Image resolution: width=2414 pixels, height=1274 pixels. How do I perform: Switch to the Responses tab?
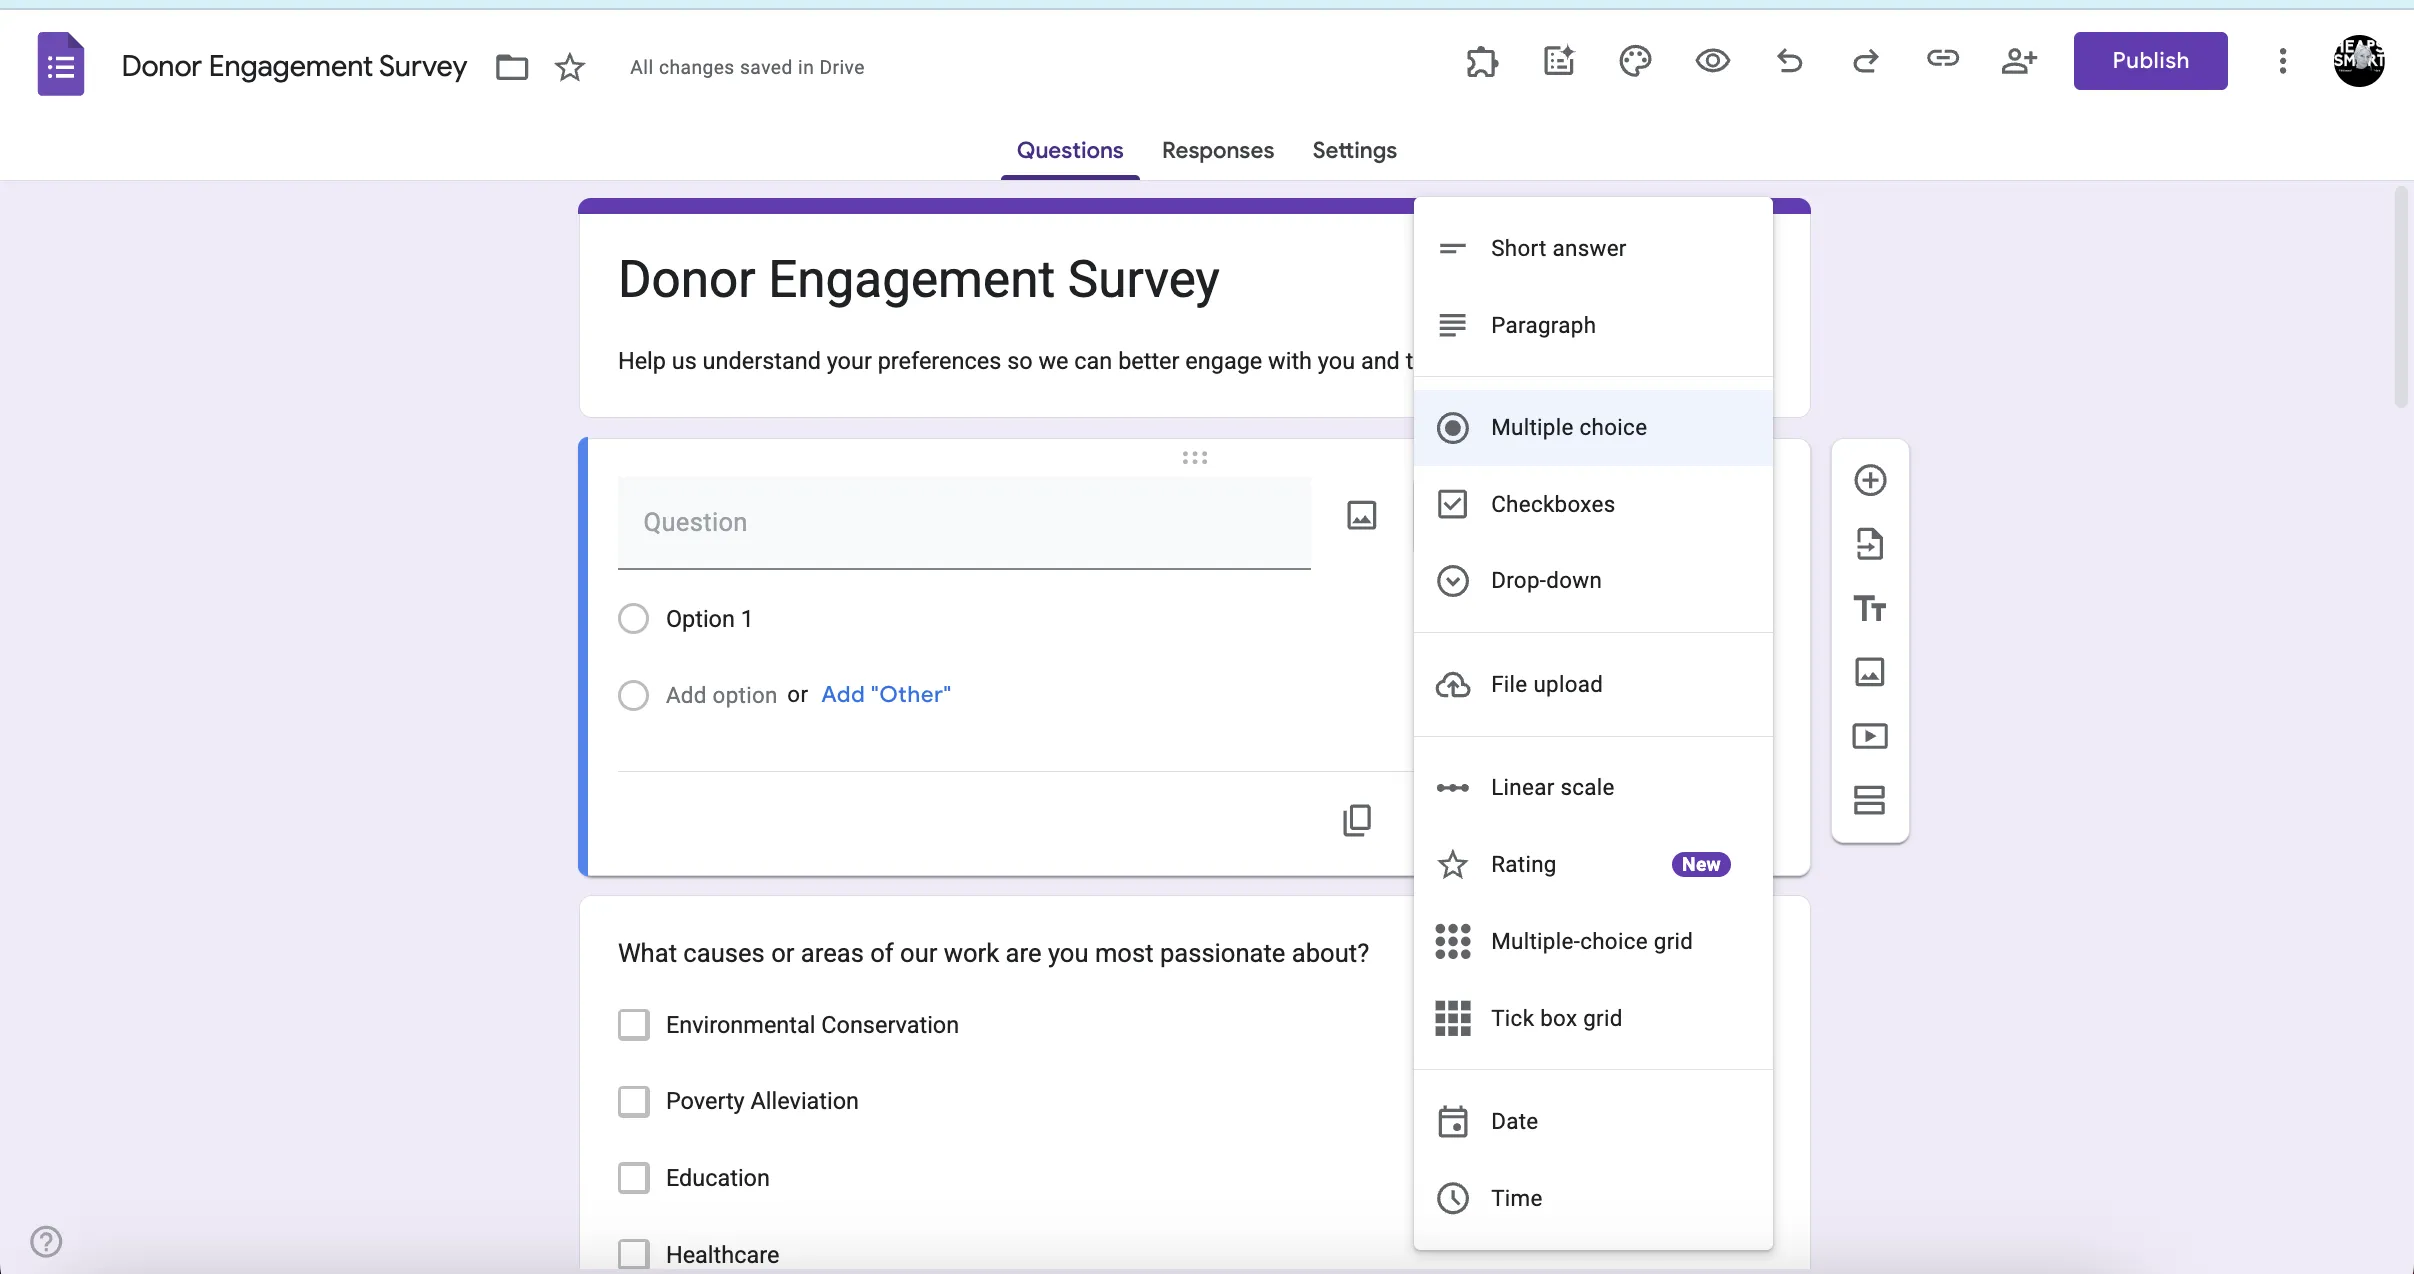pos(1217,150)
